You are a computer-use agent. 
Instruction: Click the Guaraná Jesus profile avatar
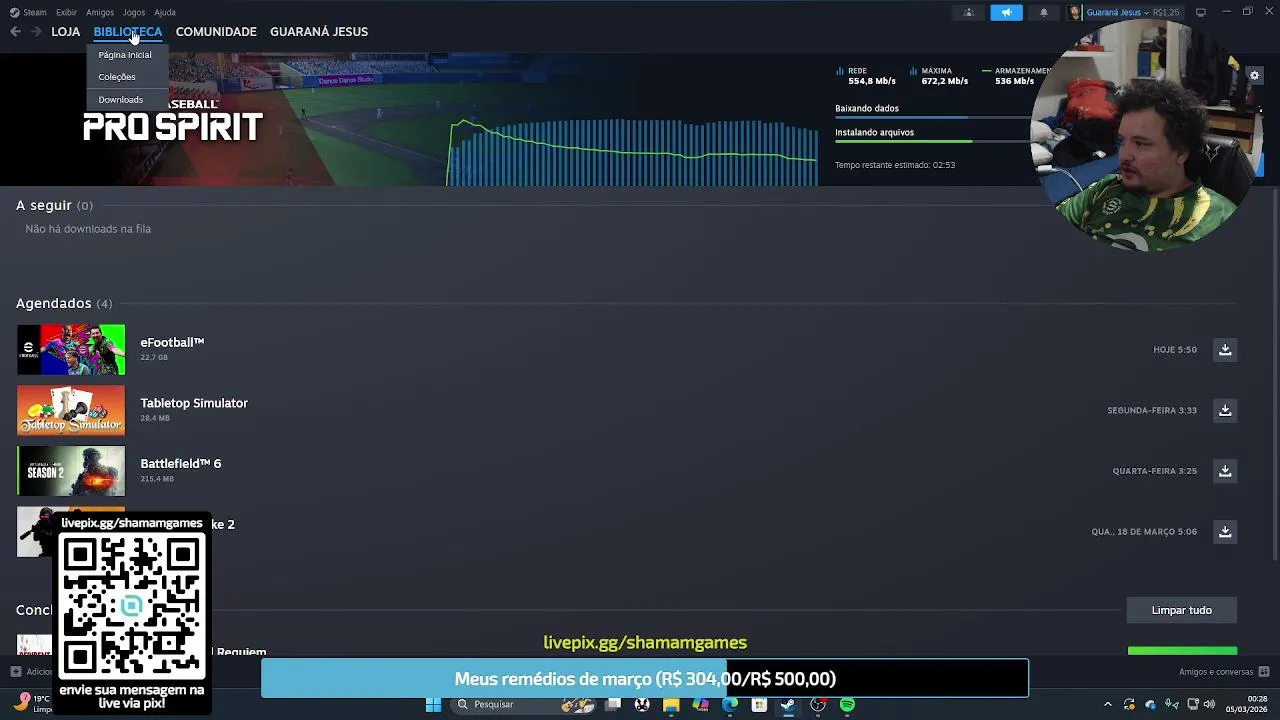(x=1075, y=12)
